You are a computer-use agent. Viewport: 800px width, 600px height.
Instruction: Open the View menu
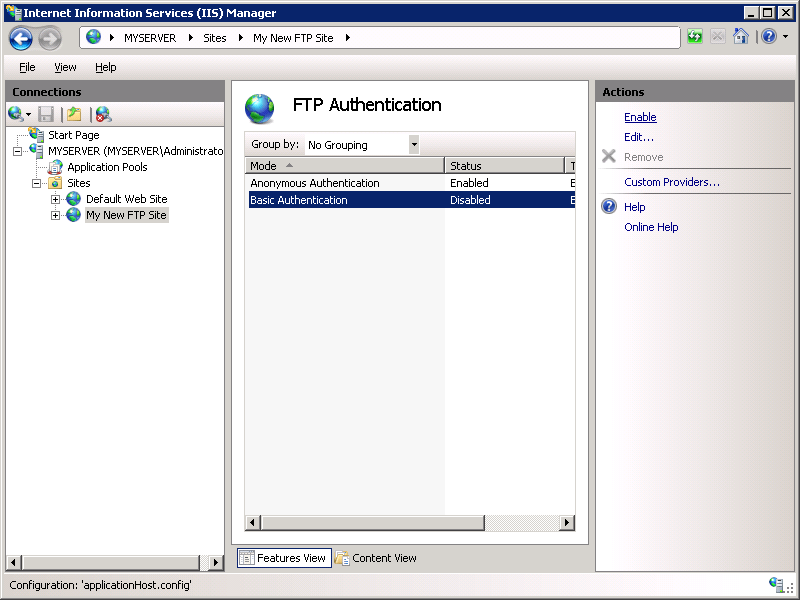coord(64,67)
